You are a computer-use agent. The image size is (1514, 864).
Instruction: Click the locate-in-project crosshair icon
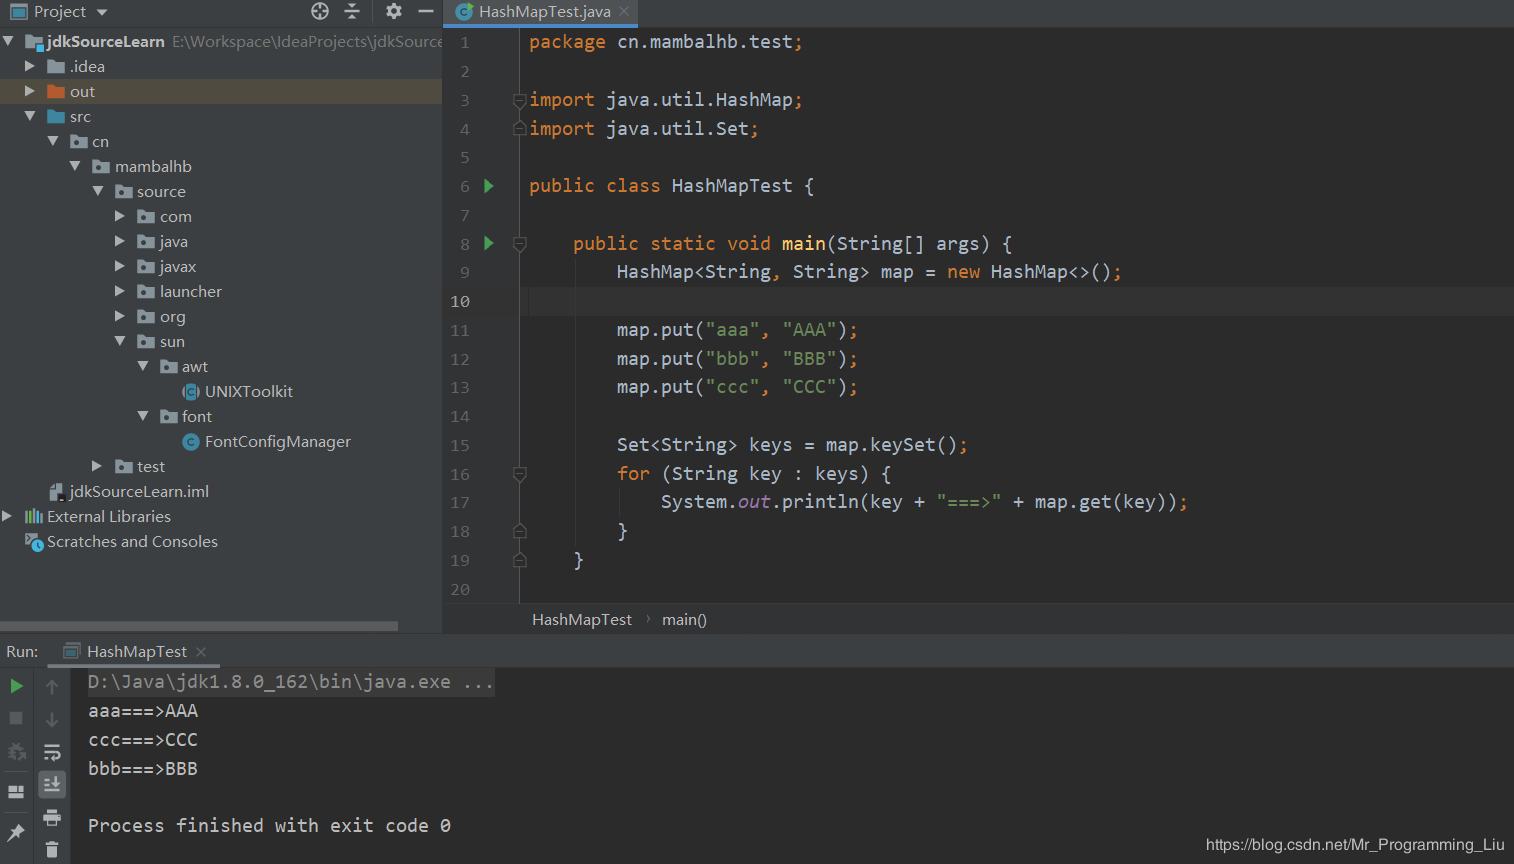[320, 11]
